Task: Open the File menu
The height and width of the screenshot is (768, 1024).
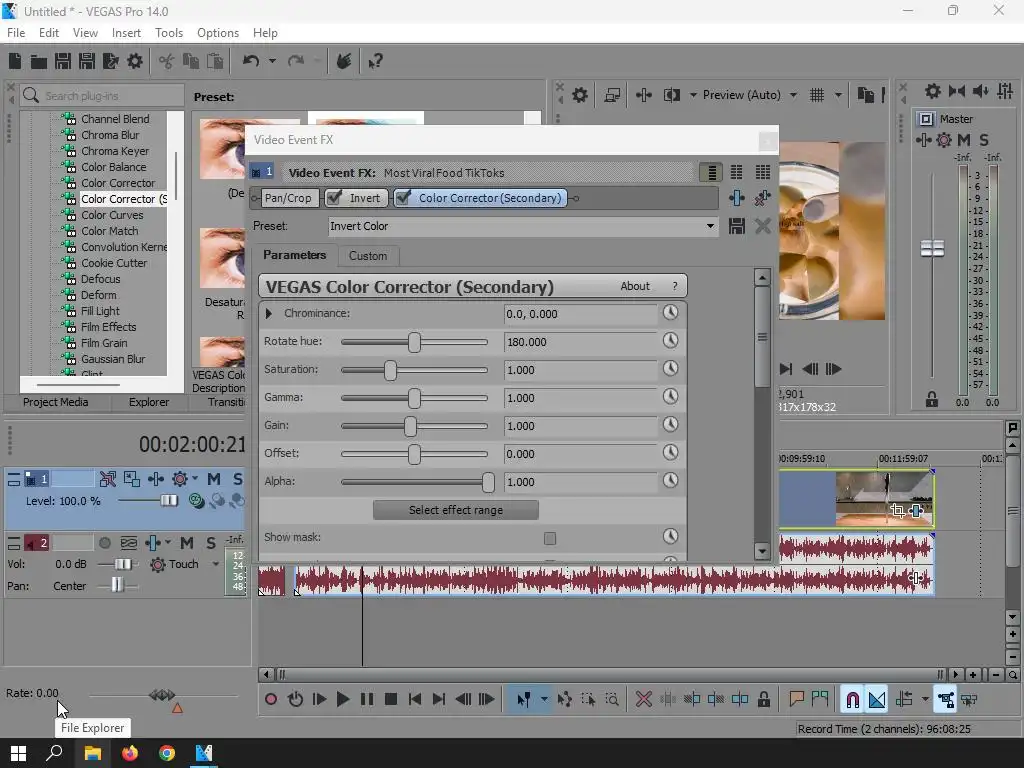Action: [16, 33]
